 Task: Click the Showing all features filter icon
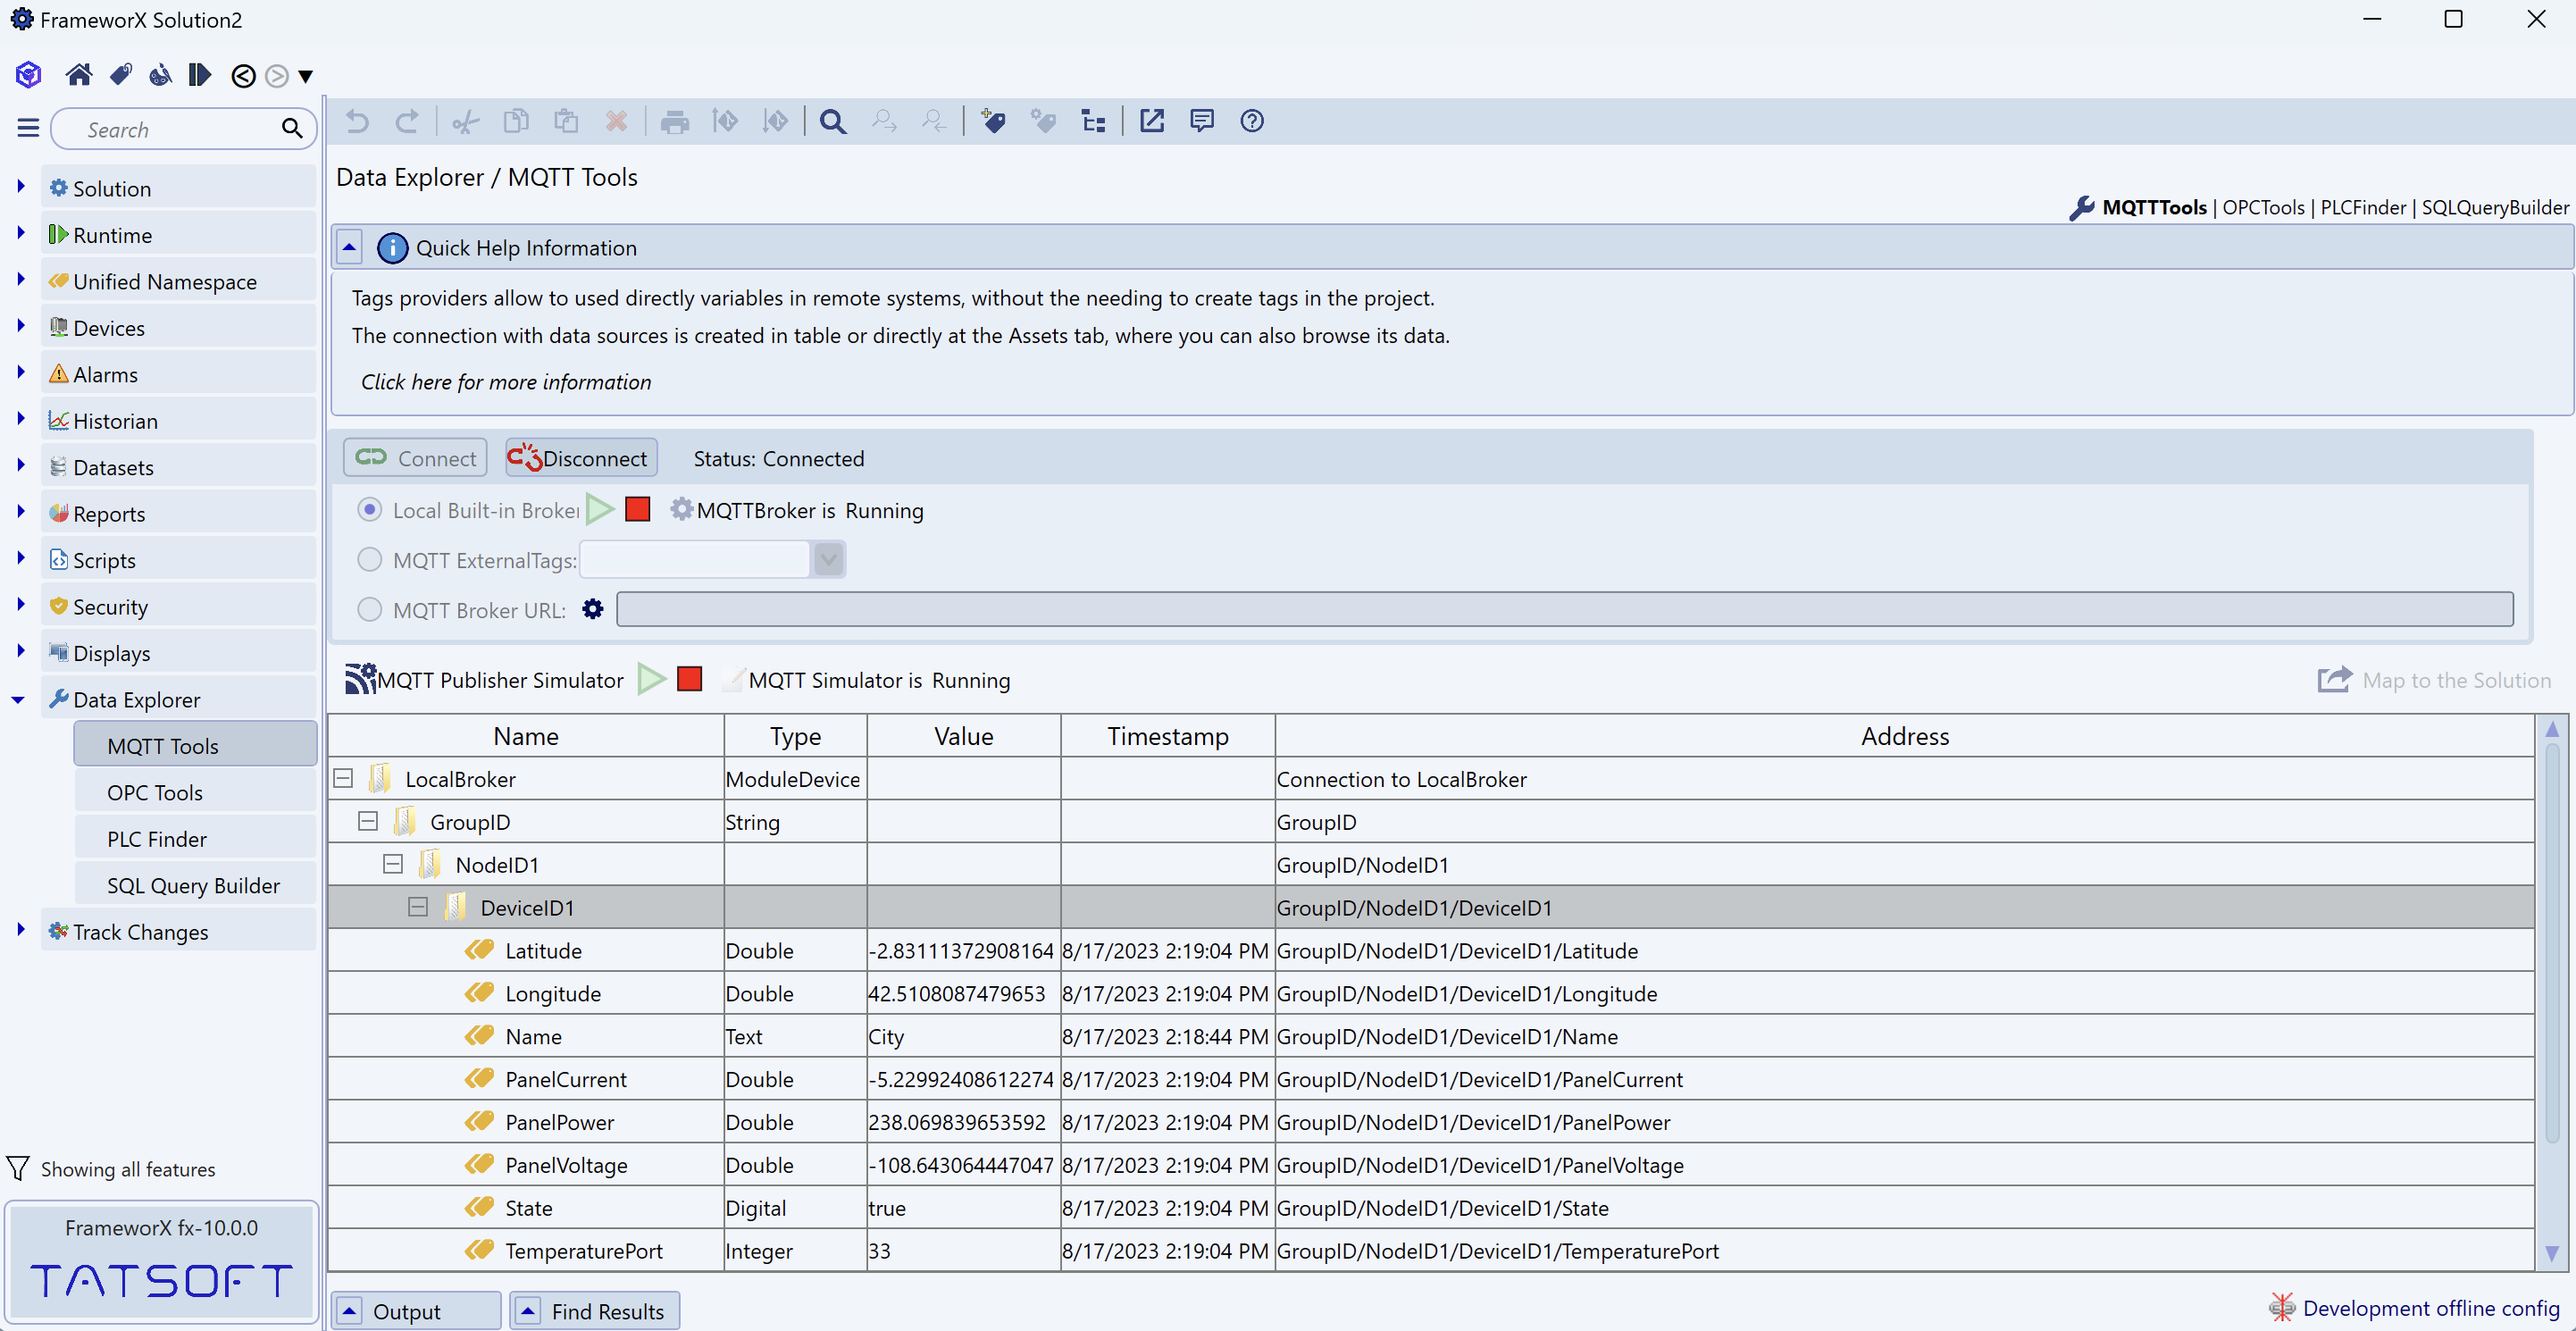coord(18,1168)
